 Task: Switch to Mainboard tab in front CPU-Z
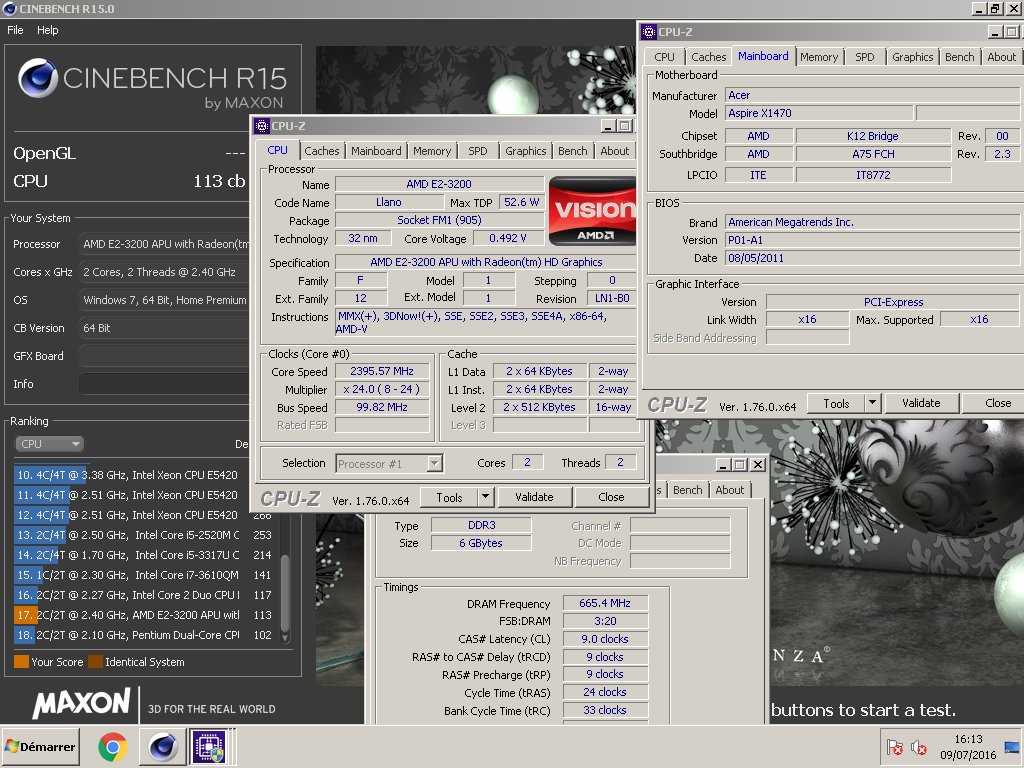[376, 151]
